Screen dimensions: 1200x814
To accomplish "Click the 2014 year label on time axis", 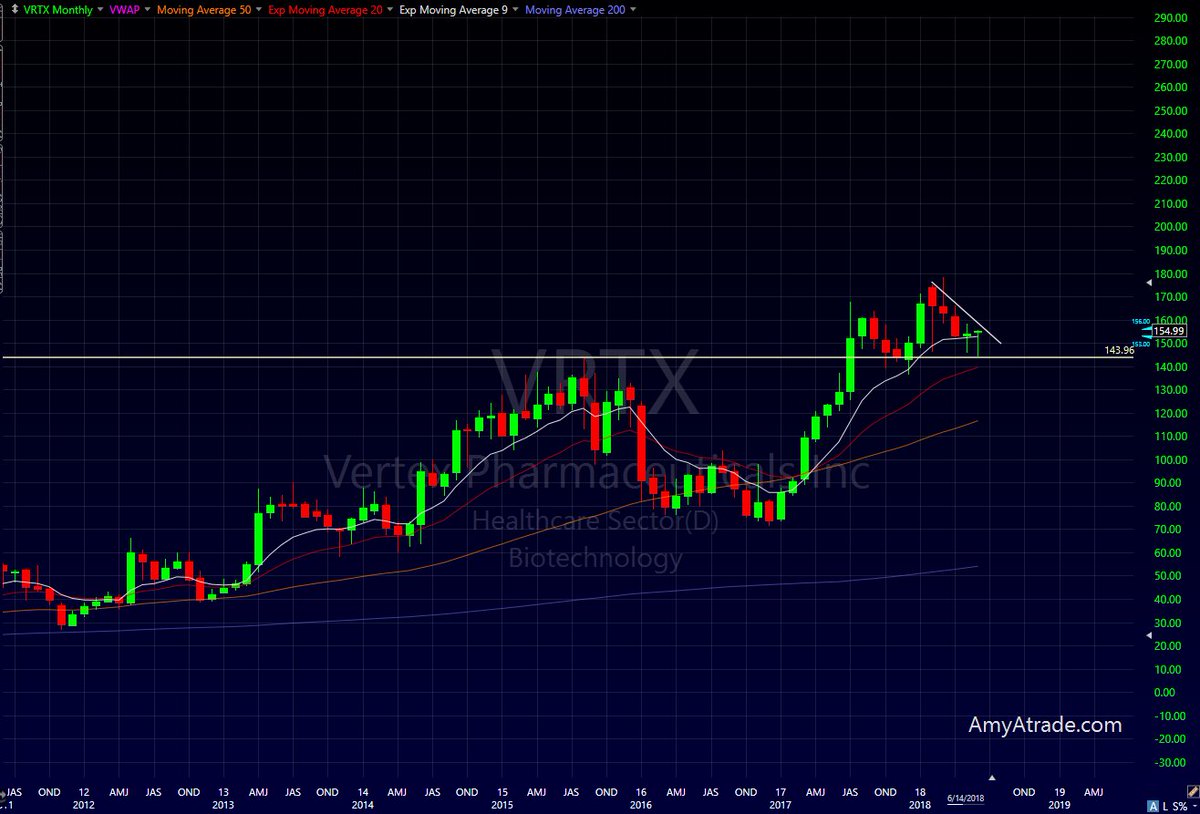I will (x=362, y=804).
